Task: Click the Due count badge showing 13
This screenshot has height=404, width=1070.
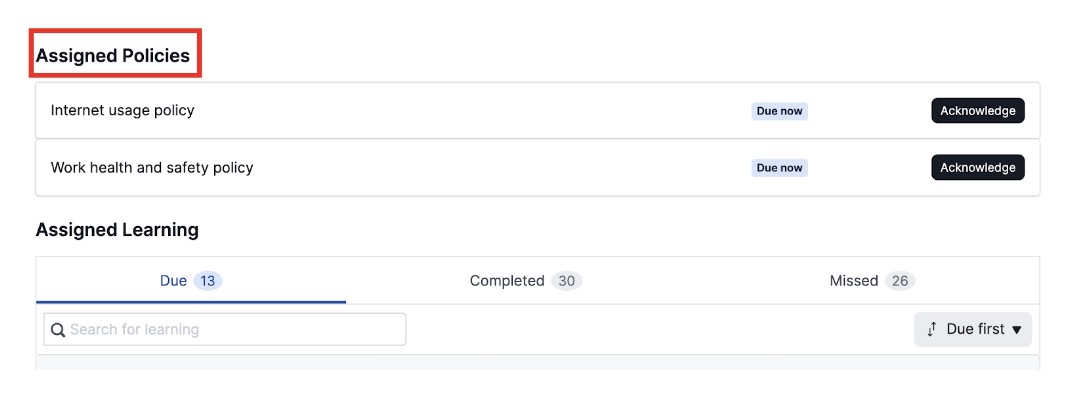Action: click(208, 280)
